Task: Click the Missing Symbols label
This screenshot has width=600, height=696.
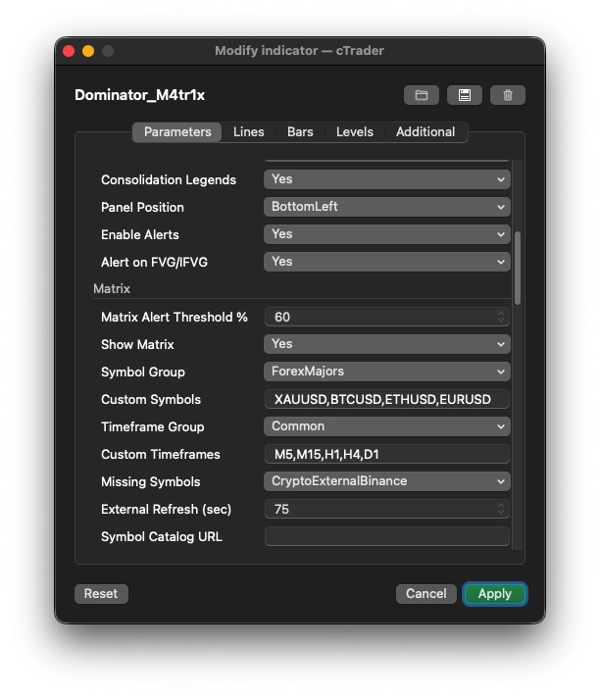Action: tap(150, 482)
